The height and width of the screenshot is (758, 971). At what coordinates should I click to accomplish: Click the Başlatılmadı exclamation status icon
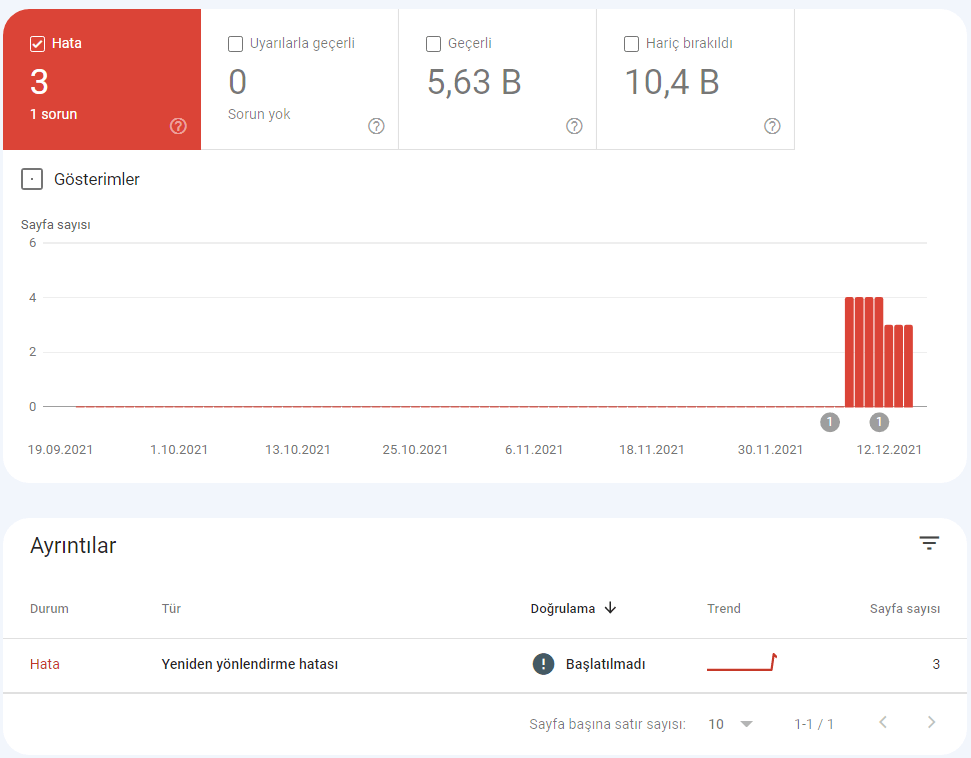click(x=544, y=664)
